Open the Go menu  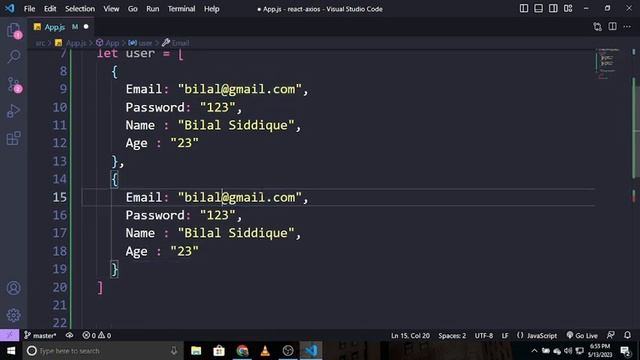tap(132, 9)
